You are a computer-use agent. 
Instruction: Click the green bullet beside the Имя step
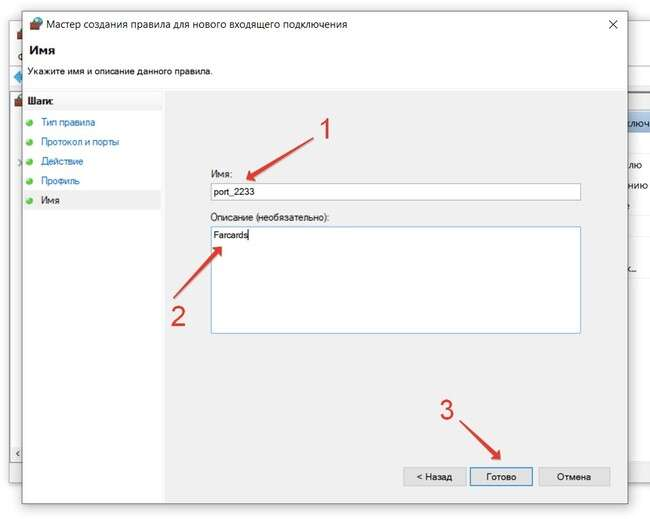tap(30, 200)
